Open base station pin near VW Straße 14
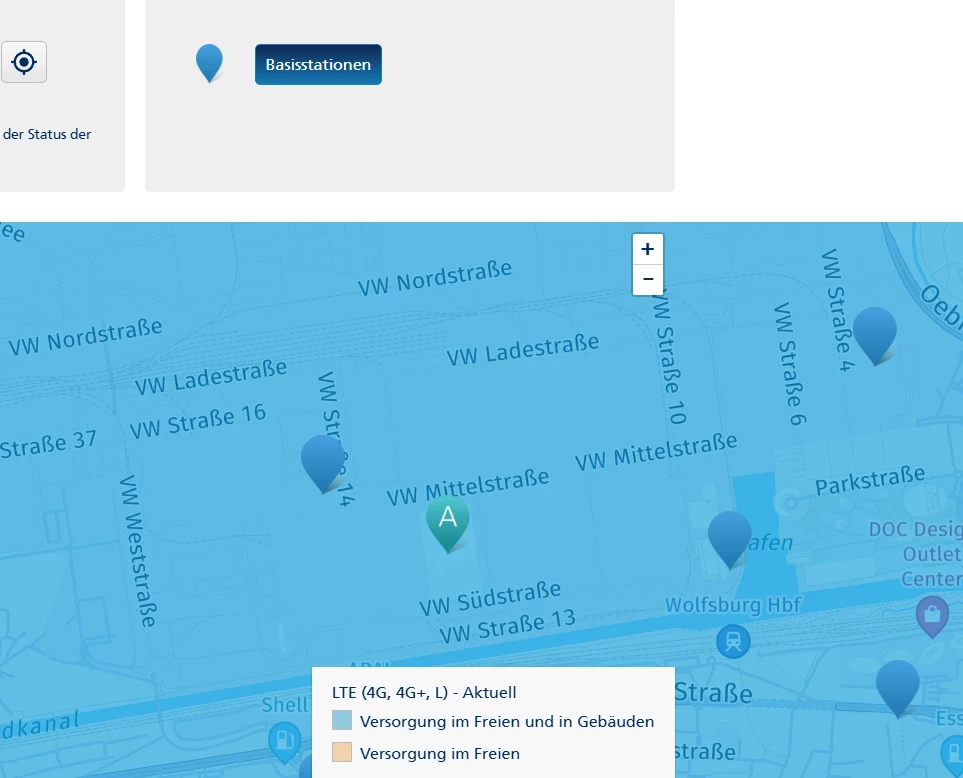This screenshot has height=778, width=963. pyautogui.click(x=323, y=464)
